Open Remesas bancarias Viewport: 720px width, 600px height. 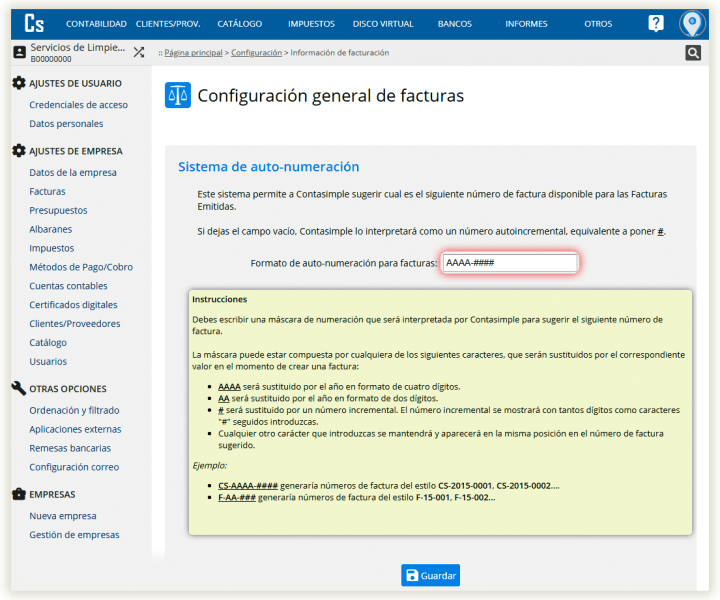(70, 448)
